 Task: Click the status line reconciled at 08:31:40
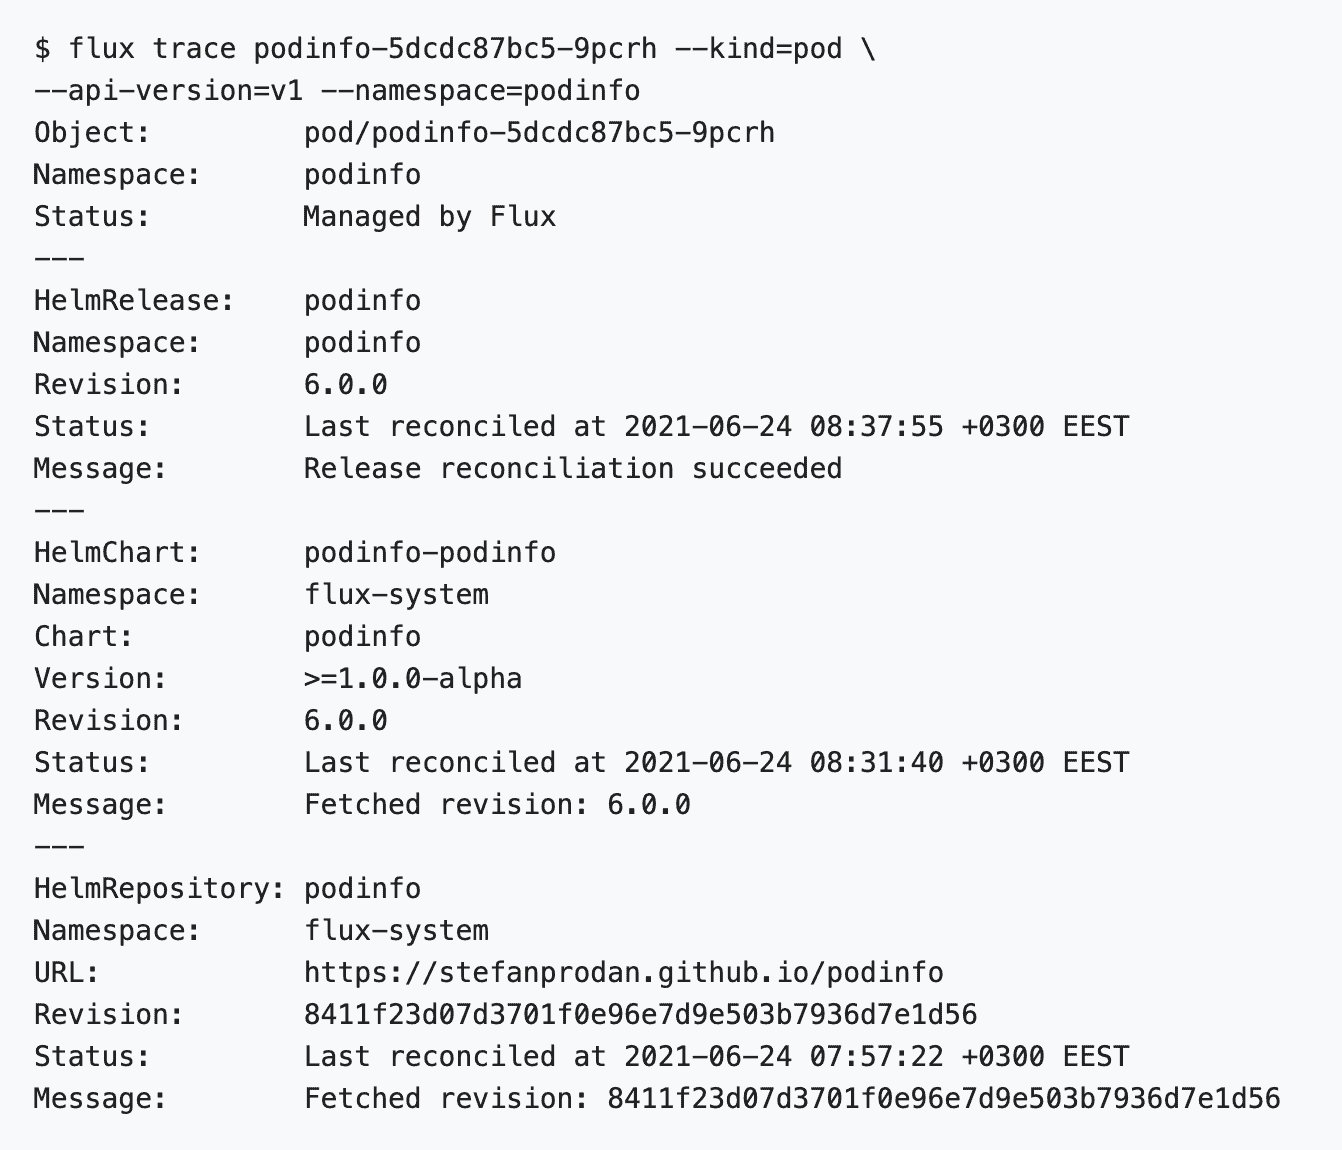coord(716,763)
